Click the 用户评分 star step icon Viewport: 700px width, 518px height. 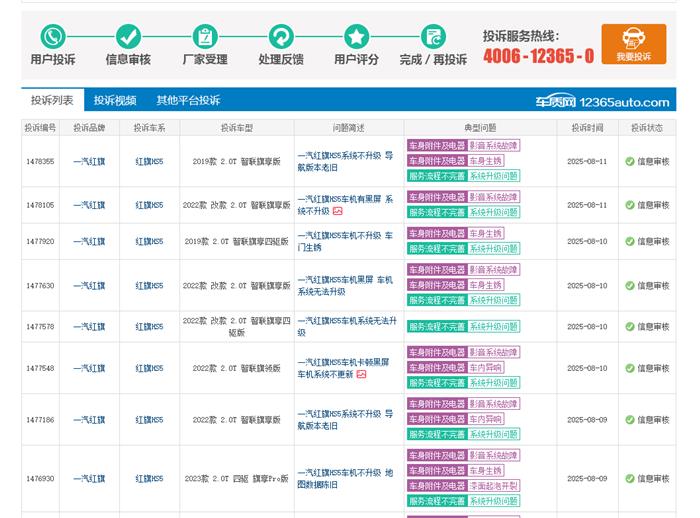pyautogui.click(x=357, y=37)
